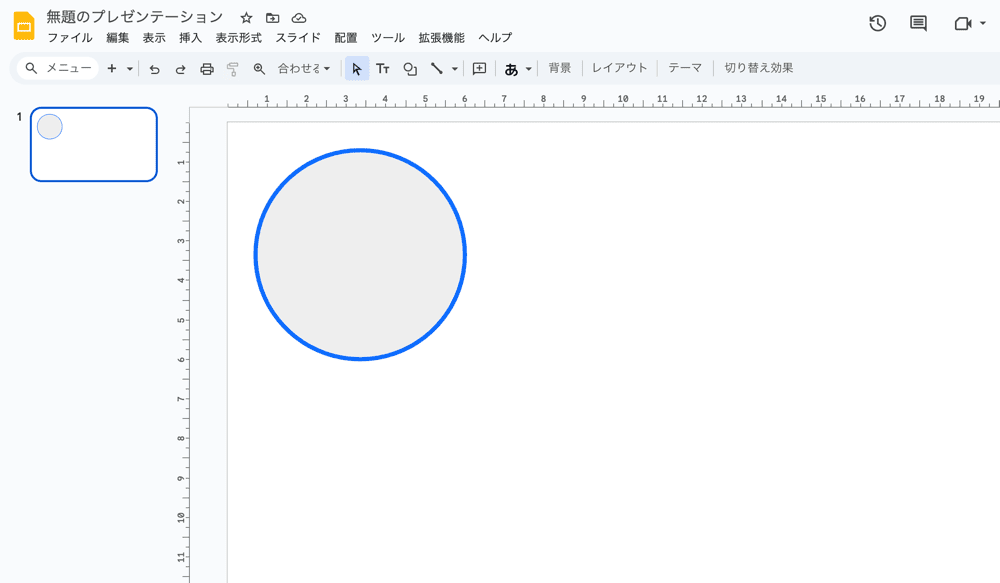Click the 背景 background button

[560, 68]
